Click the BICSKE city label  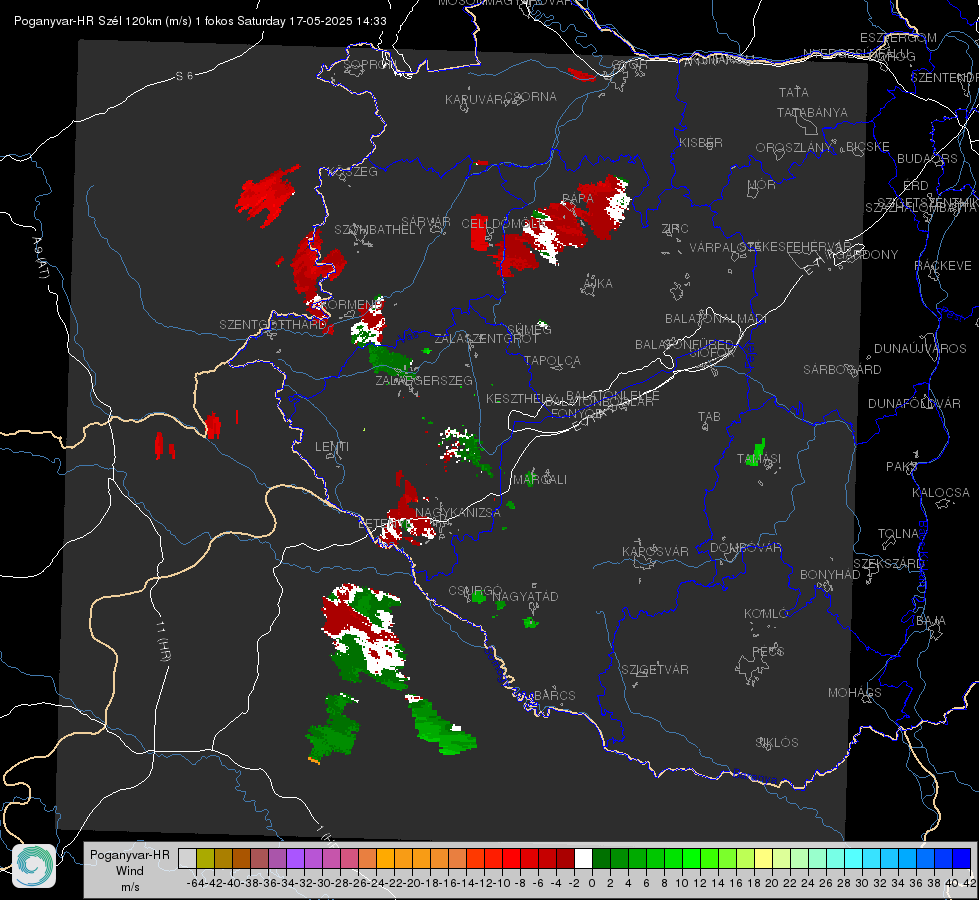pyautogui.click(x=868, y=147)
